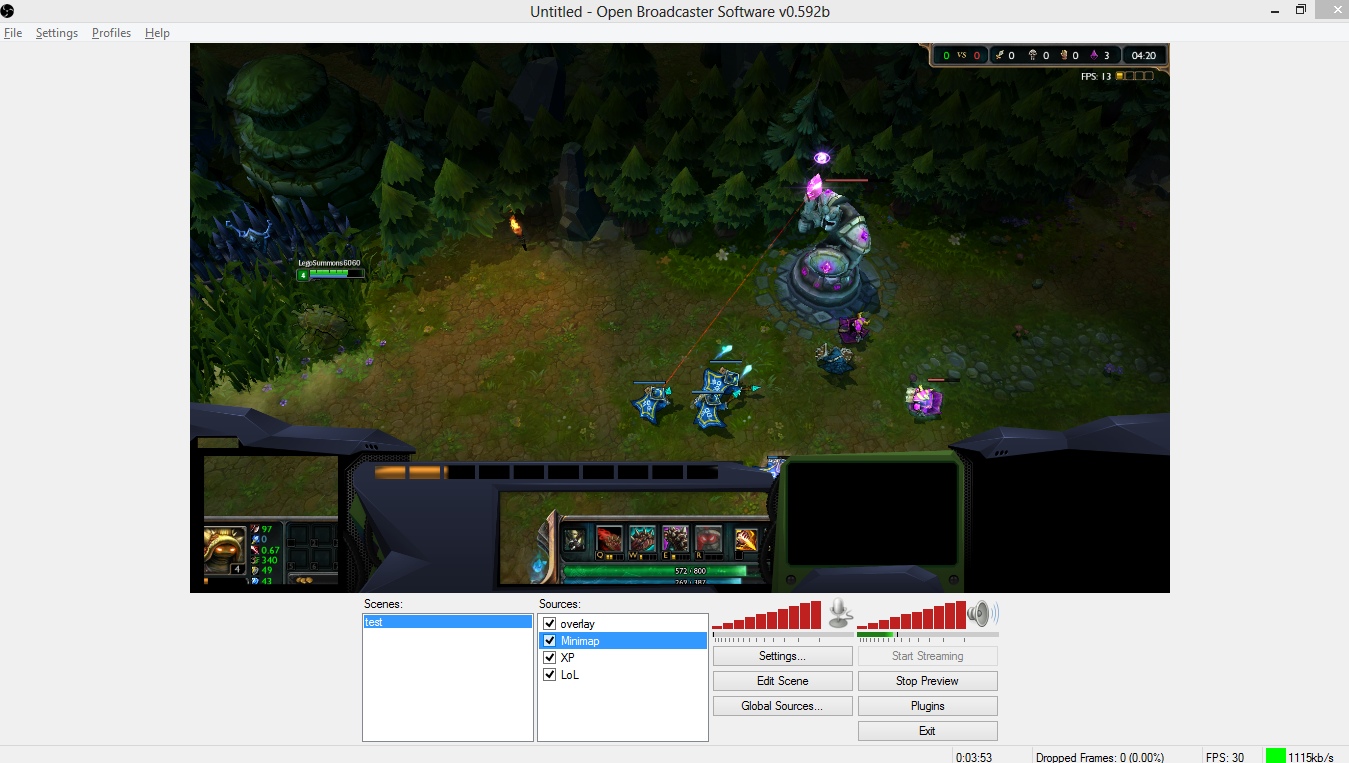This screenshot has height=763, width=1349.
Task: Open the File menu
Action: click(13, 33)
